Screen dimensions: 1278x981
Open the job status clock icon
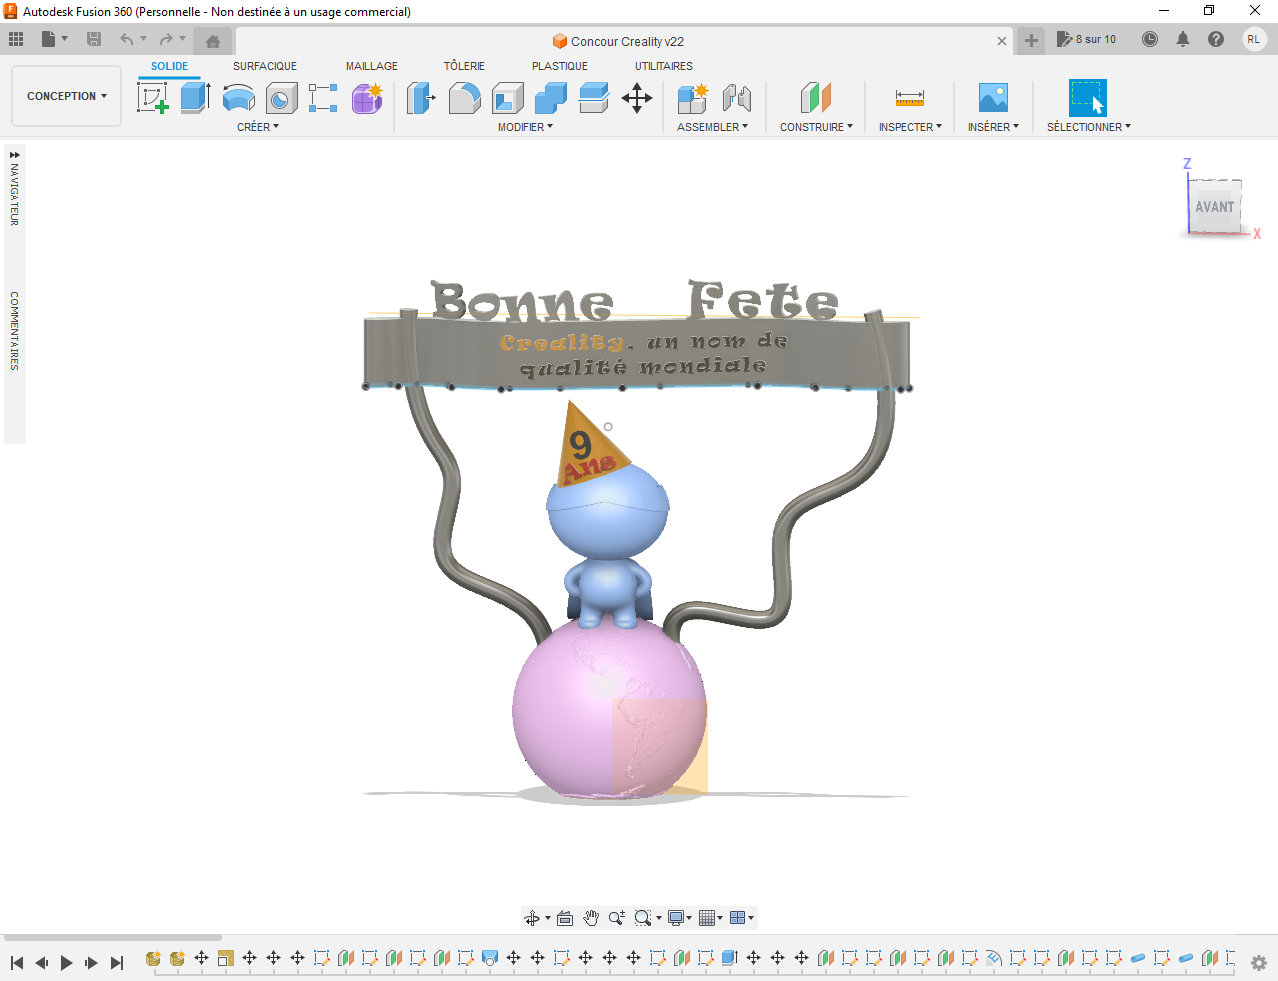1150,39
